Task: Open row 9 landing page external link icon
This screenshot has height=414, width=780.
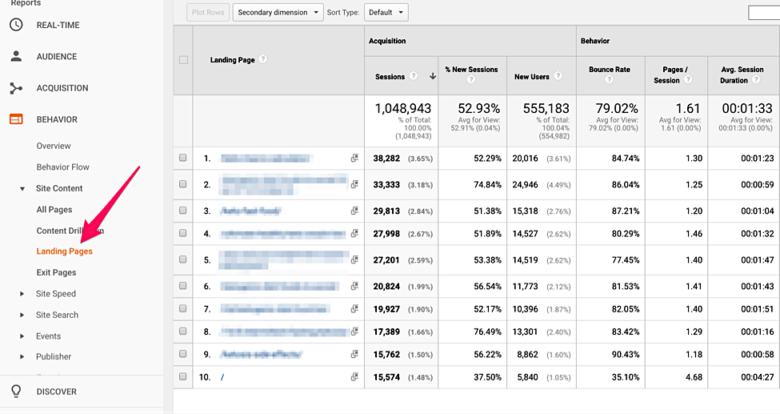Action: (354, 354)
